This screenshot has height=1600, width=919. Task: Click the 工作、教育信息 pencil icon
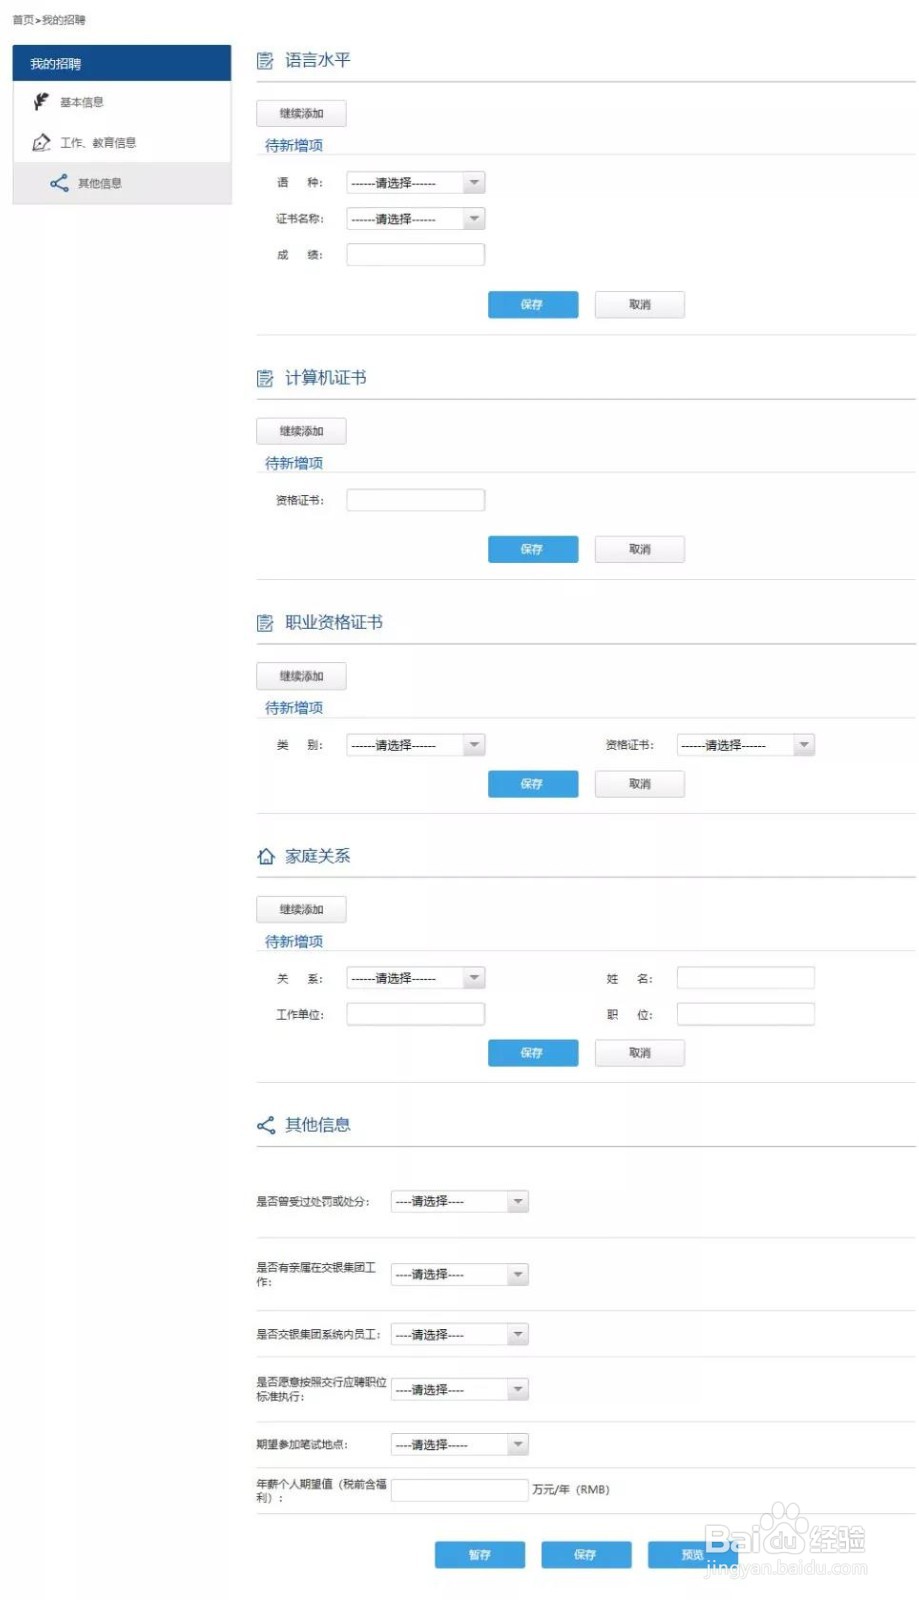pos(41,143)
